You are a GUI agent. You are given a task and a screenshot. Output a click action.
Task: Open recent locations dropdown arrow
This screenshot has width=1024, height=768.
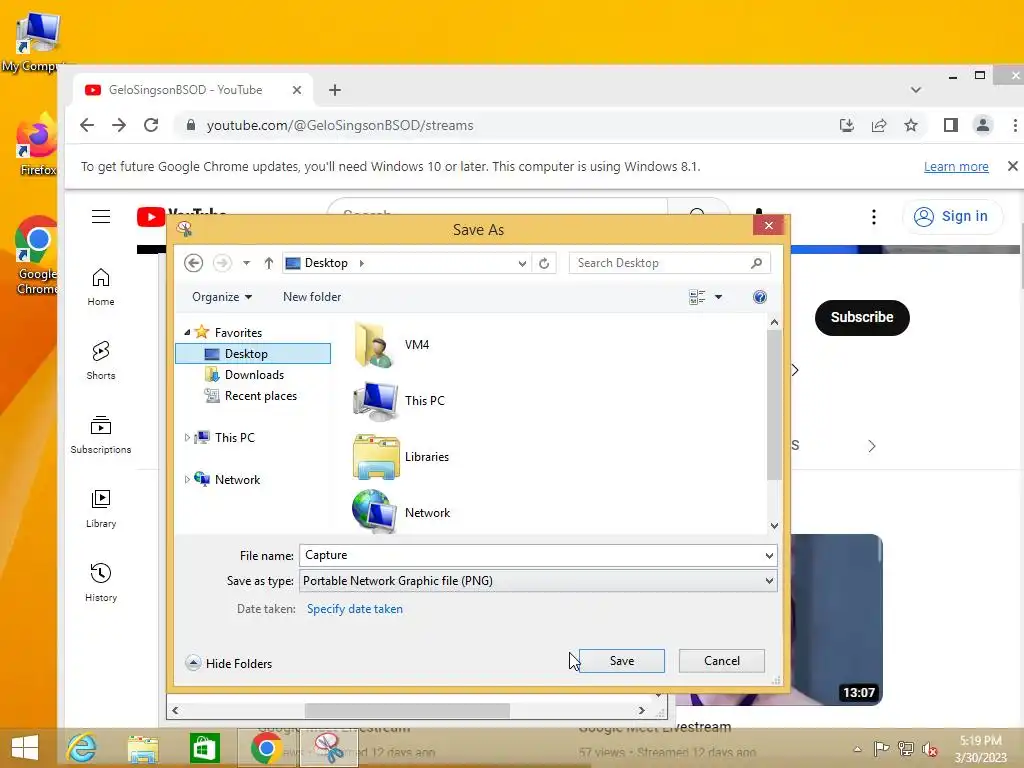(x=246, y=263)
